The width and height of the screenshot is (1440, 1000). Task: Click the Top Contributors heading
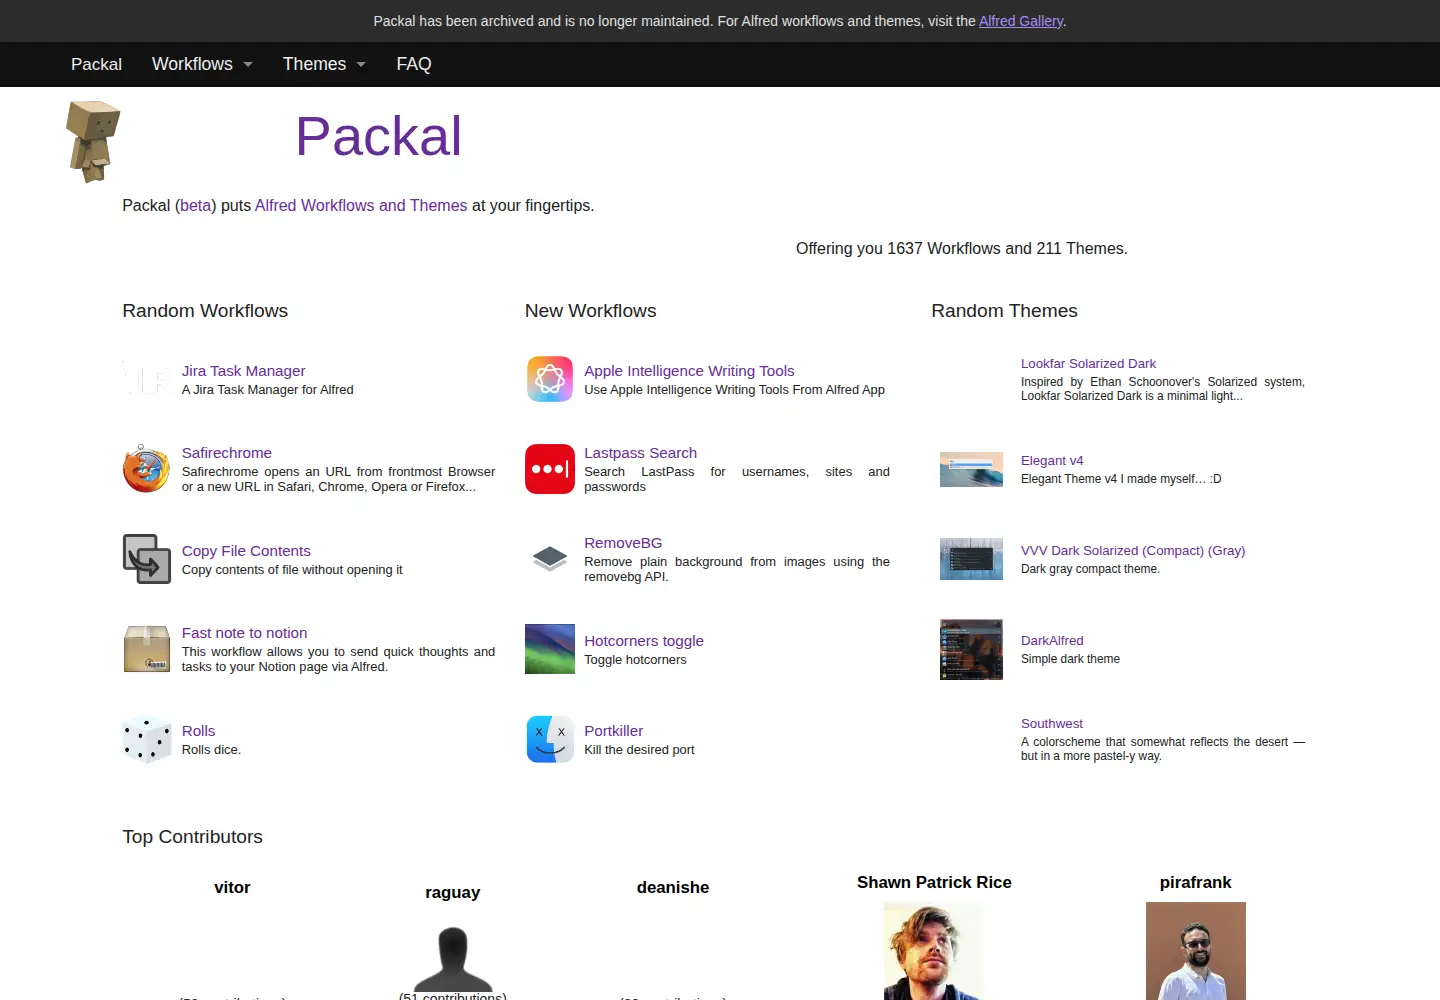(x=192, y=837)
